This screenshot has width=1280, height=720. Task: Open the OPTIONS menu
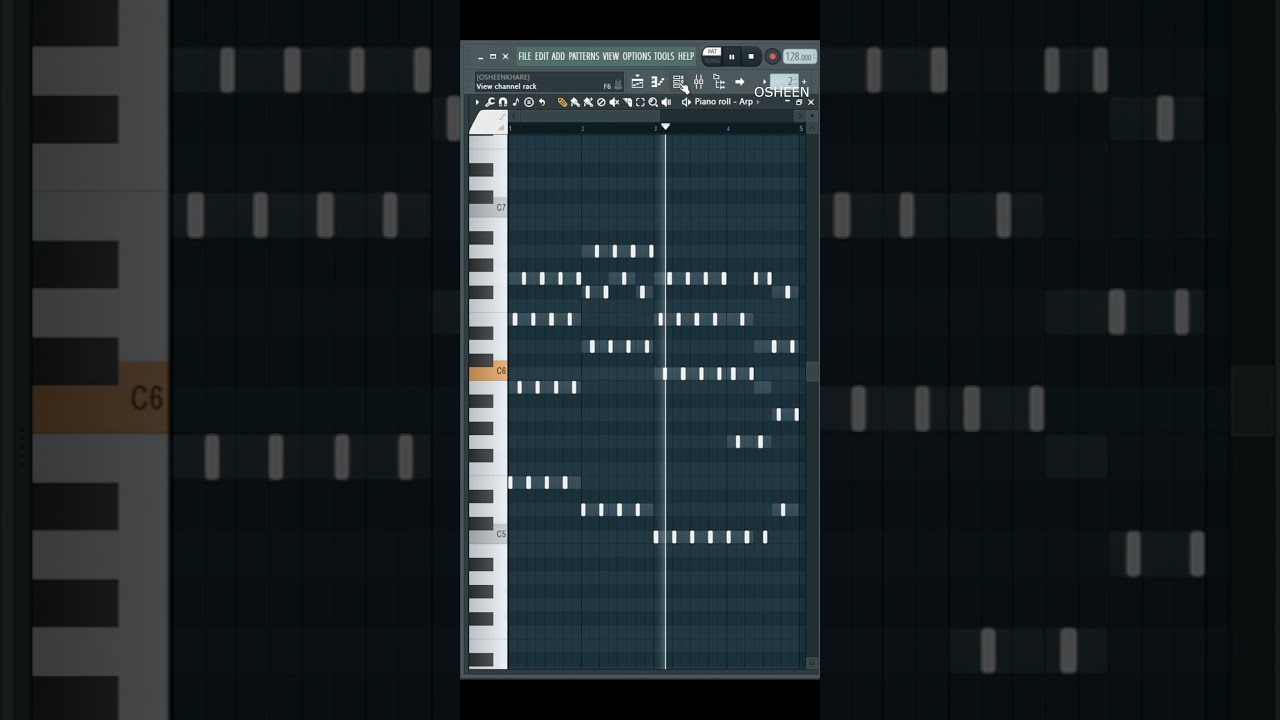[x=637, y=56]
